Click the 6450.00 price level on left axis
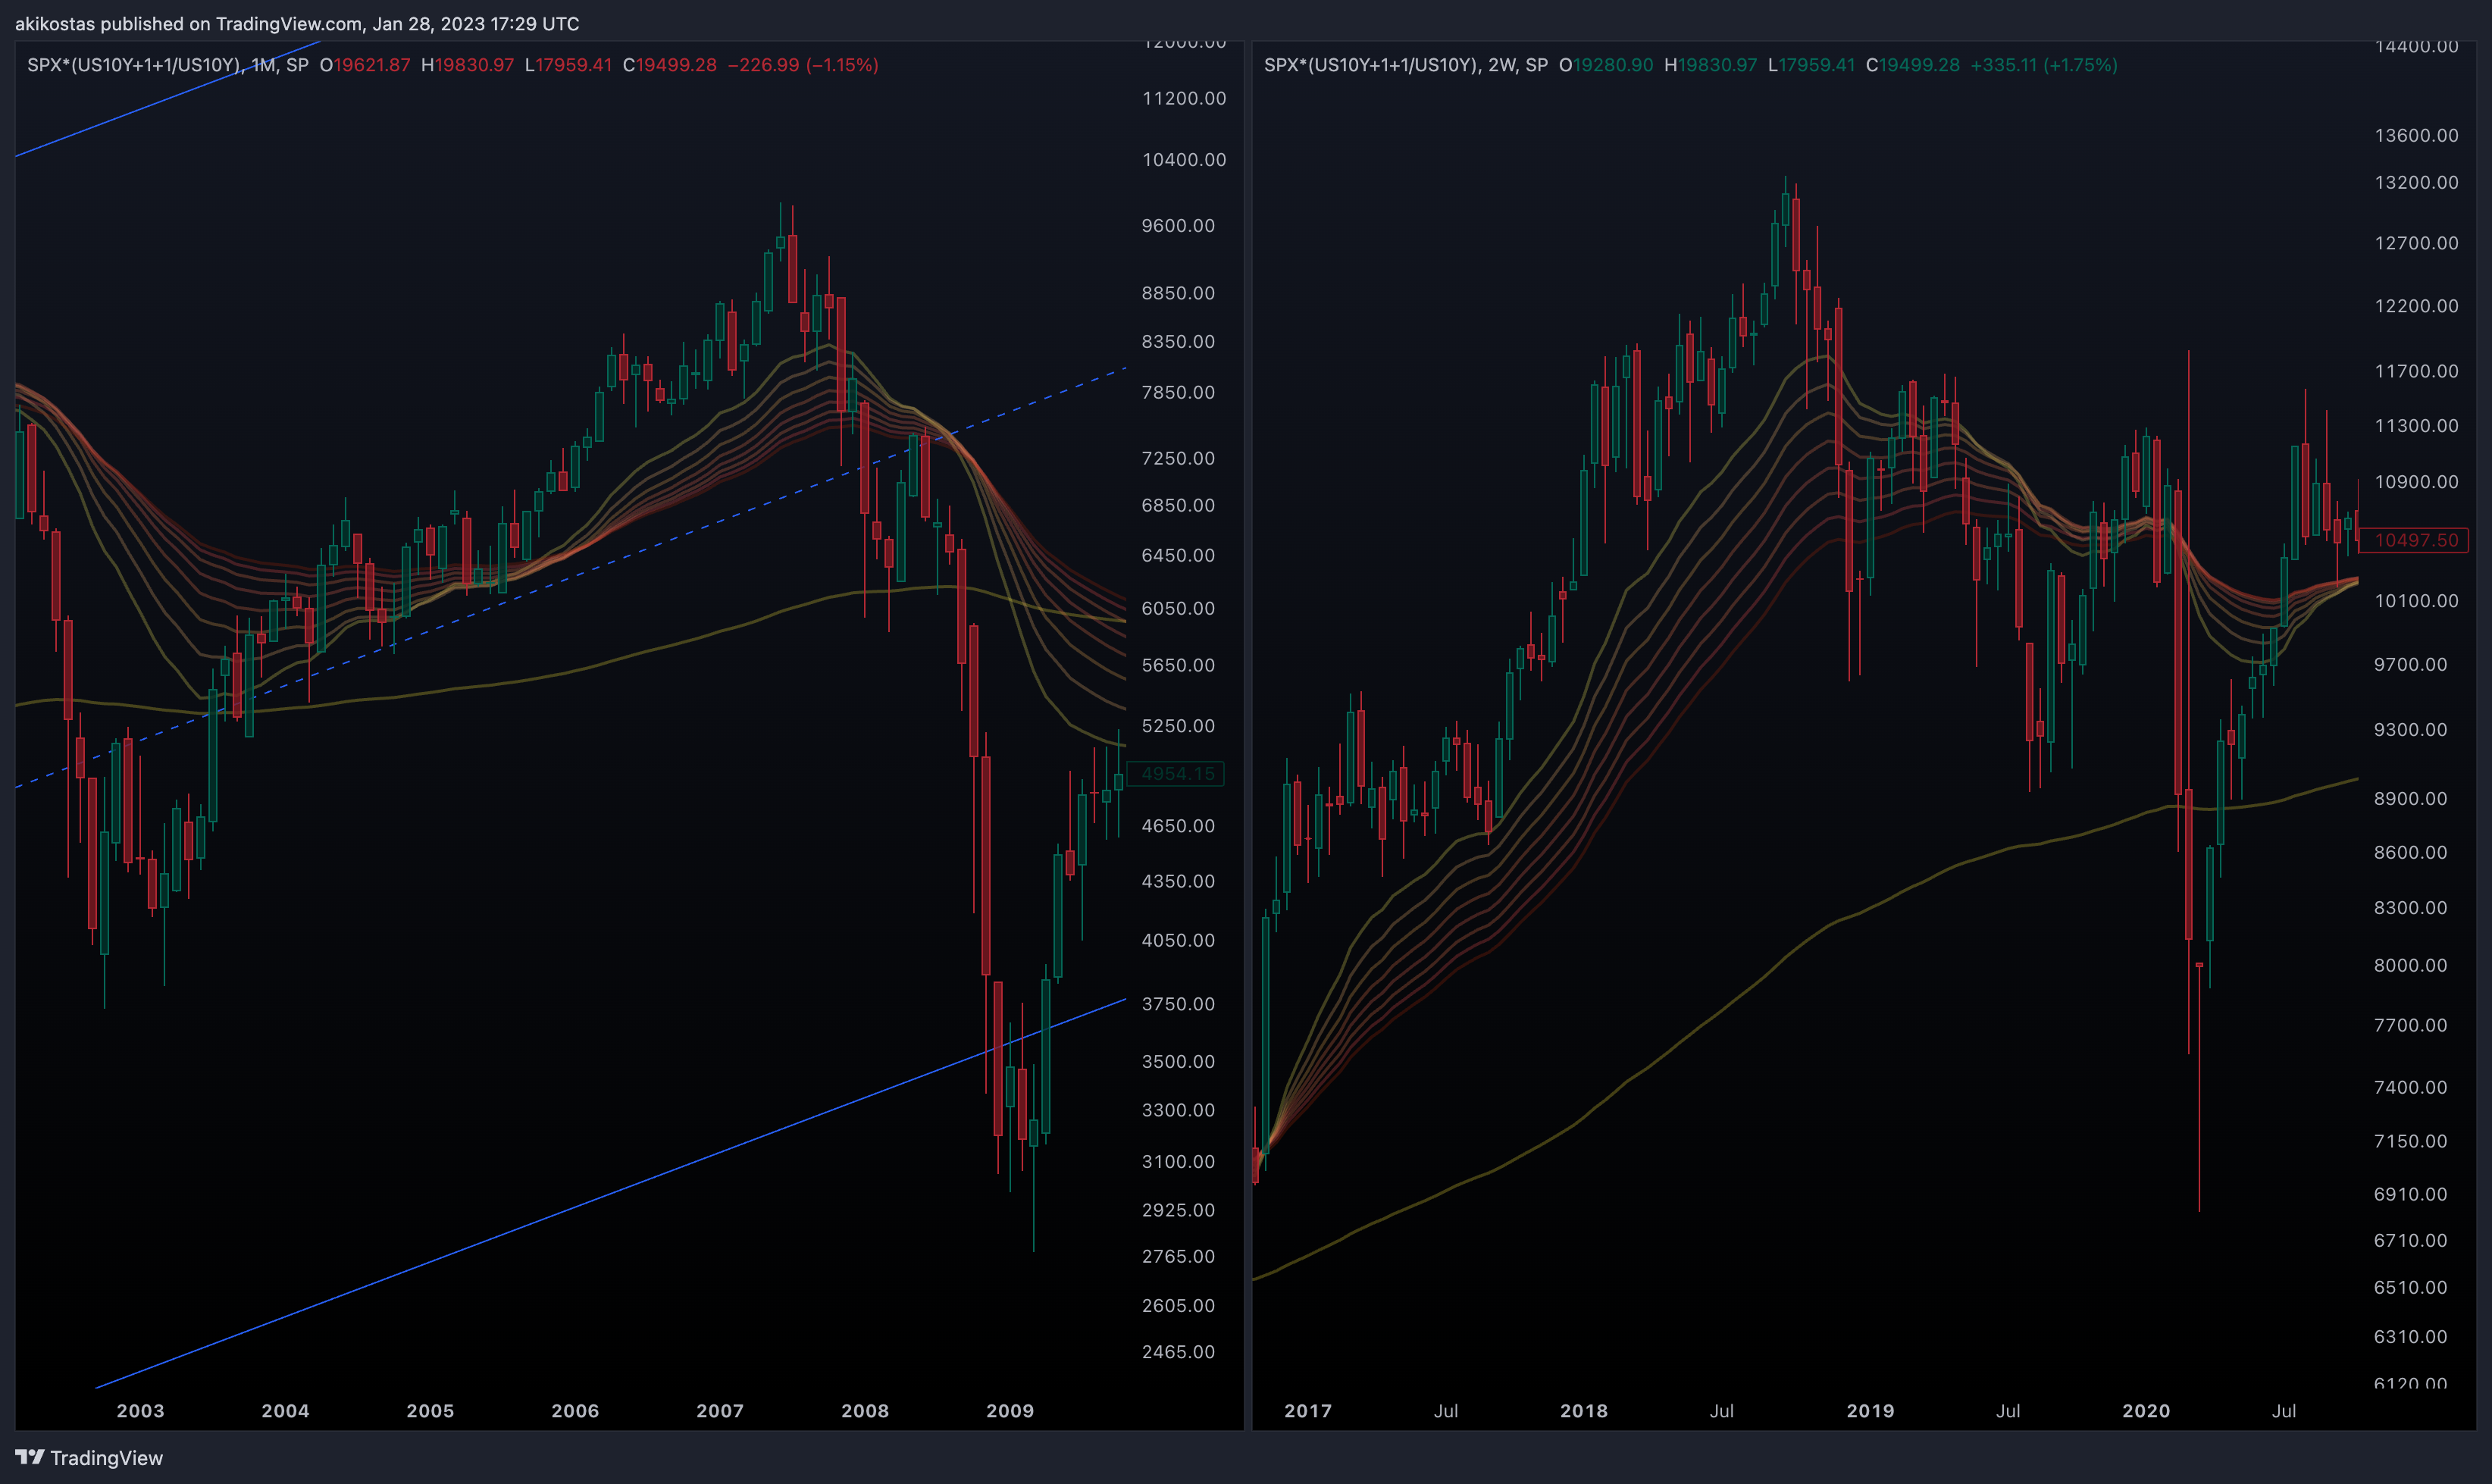 click(x=1178, y=555)
